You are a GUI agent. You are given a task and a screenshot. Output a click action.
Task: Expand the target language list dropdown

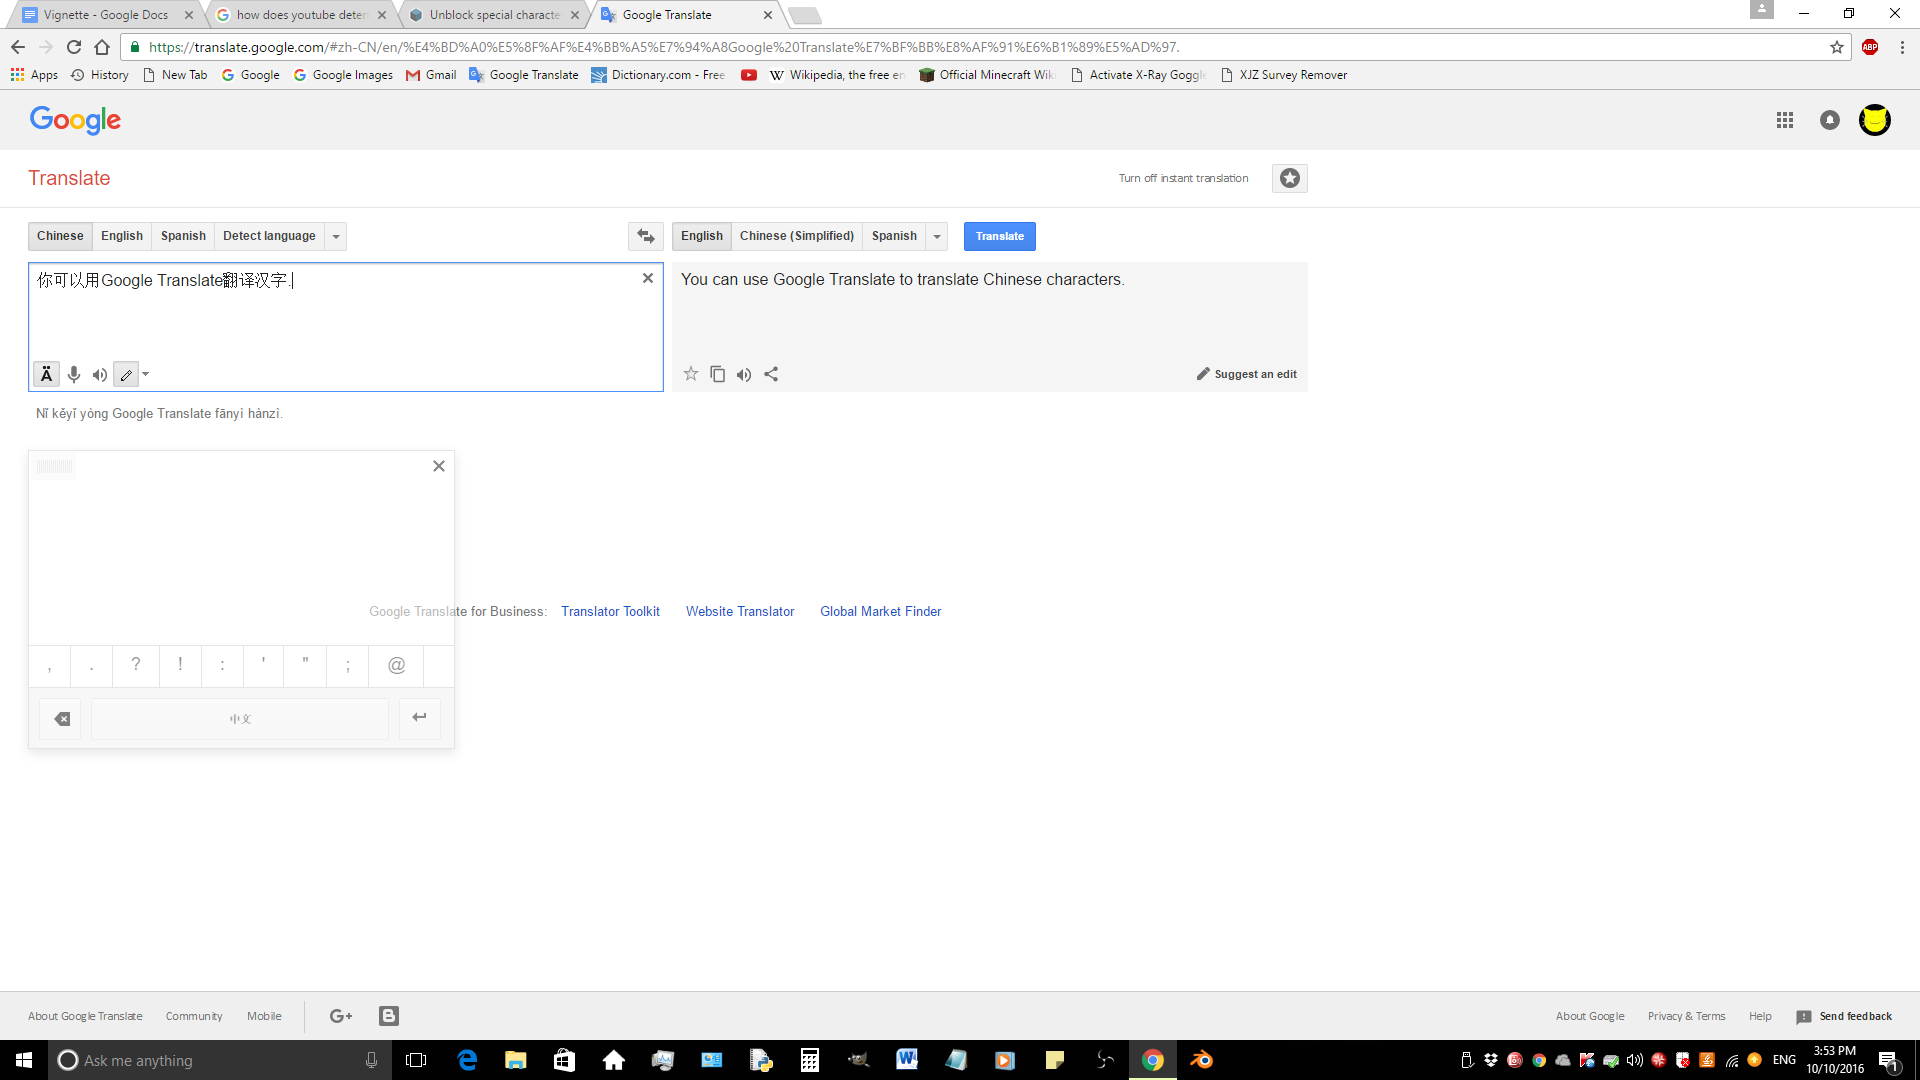[937, 236]
